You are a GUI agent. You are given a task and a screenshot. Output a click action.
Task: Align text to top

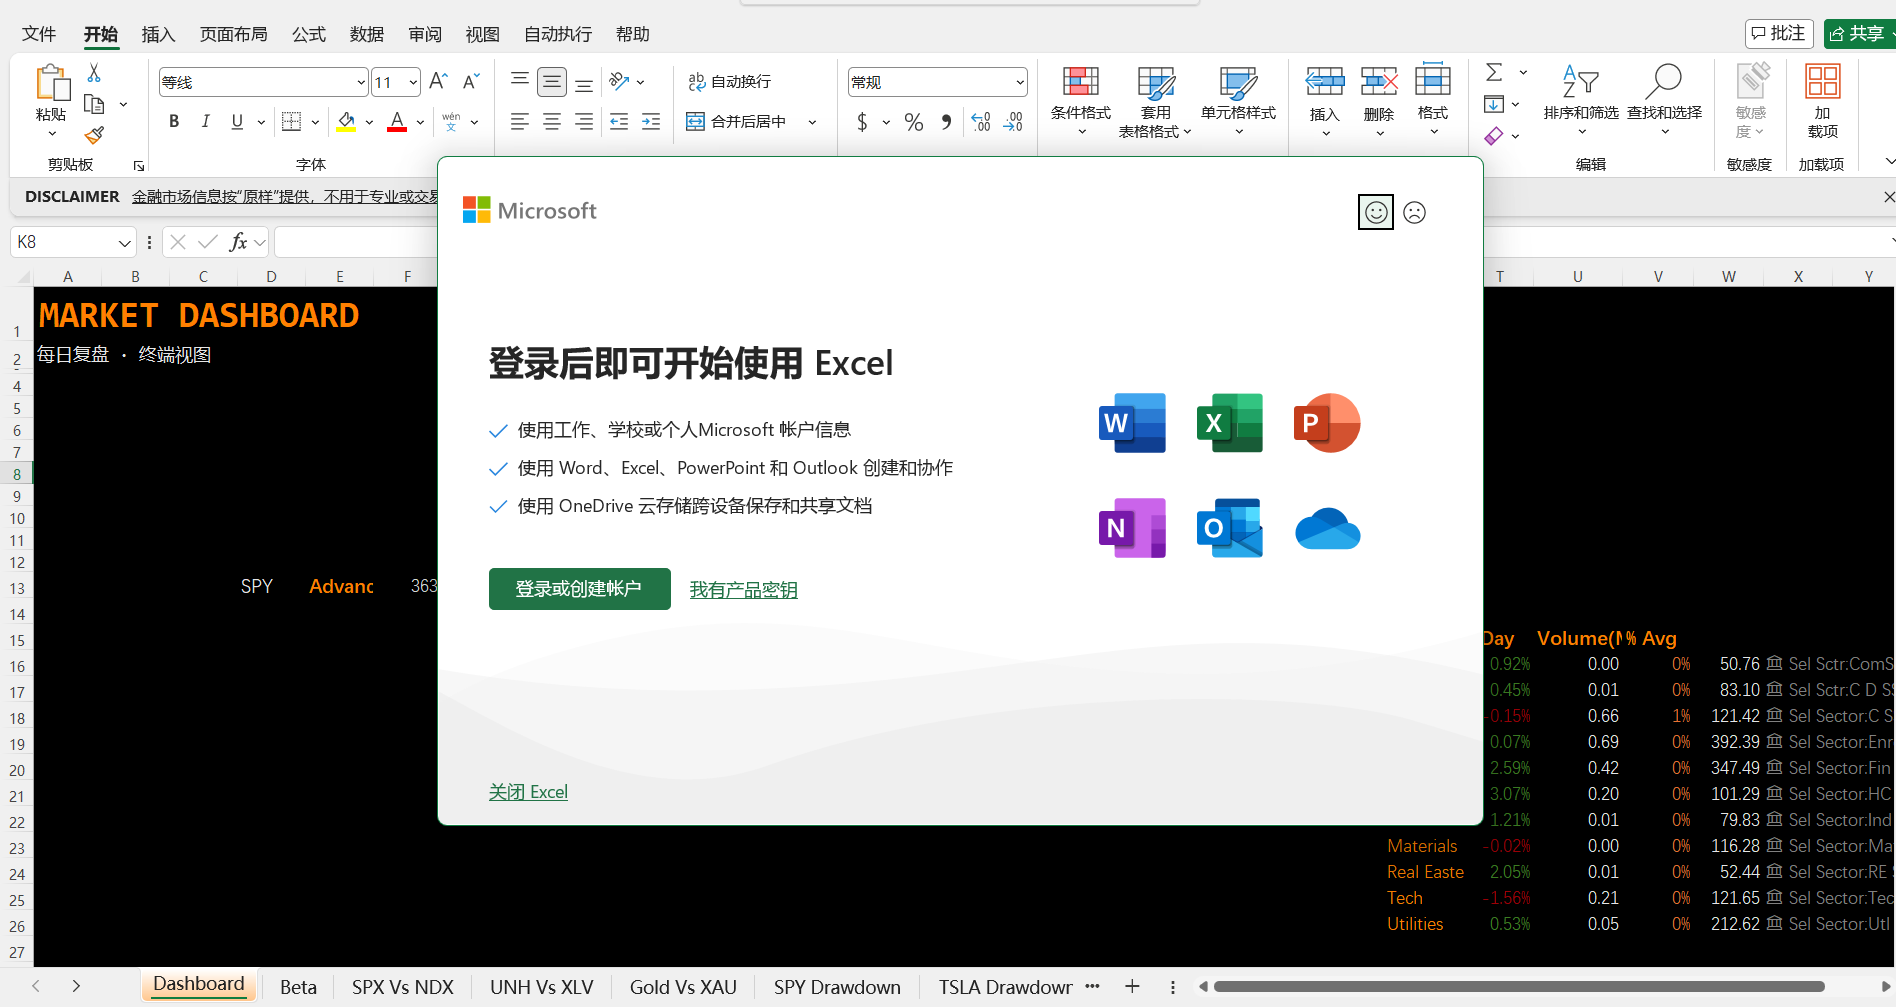520,81
